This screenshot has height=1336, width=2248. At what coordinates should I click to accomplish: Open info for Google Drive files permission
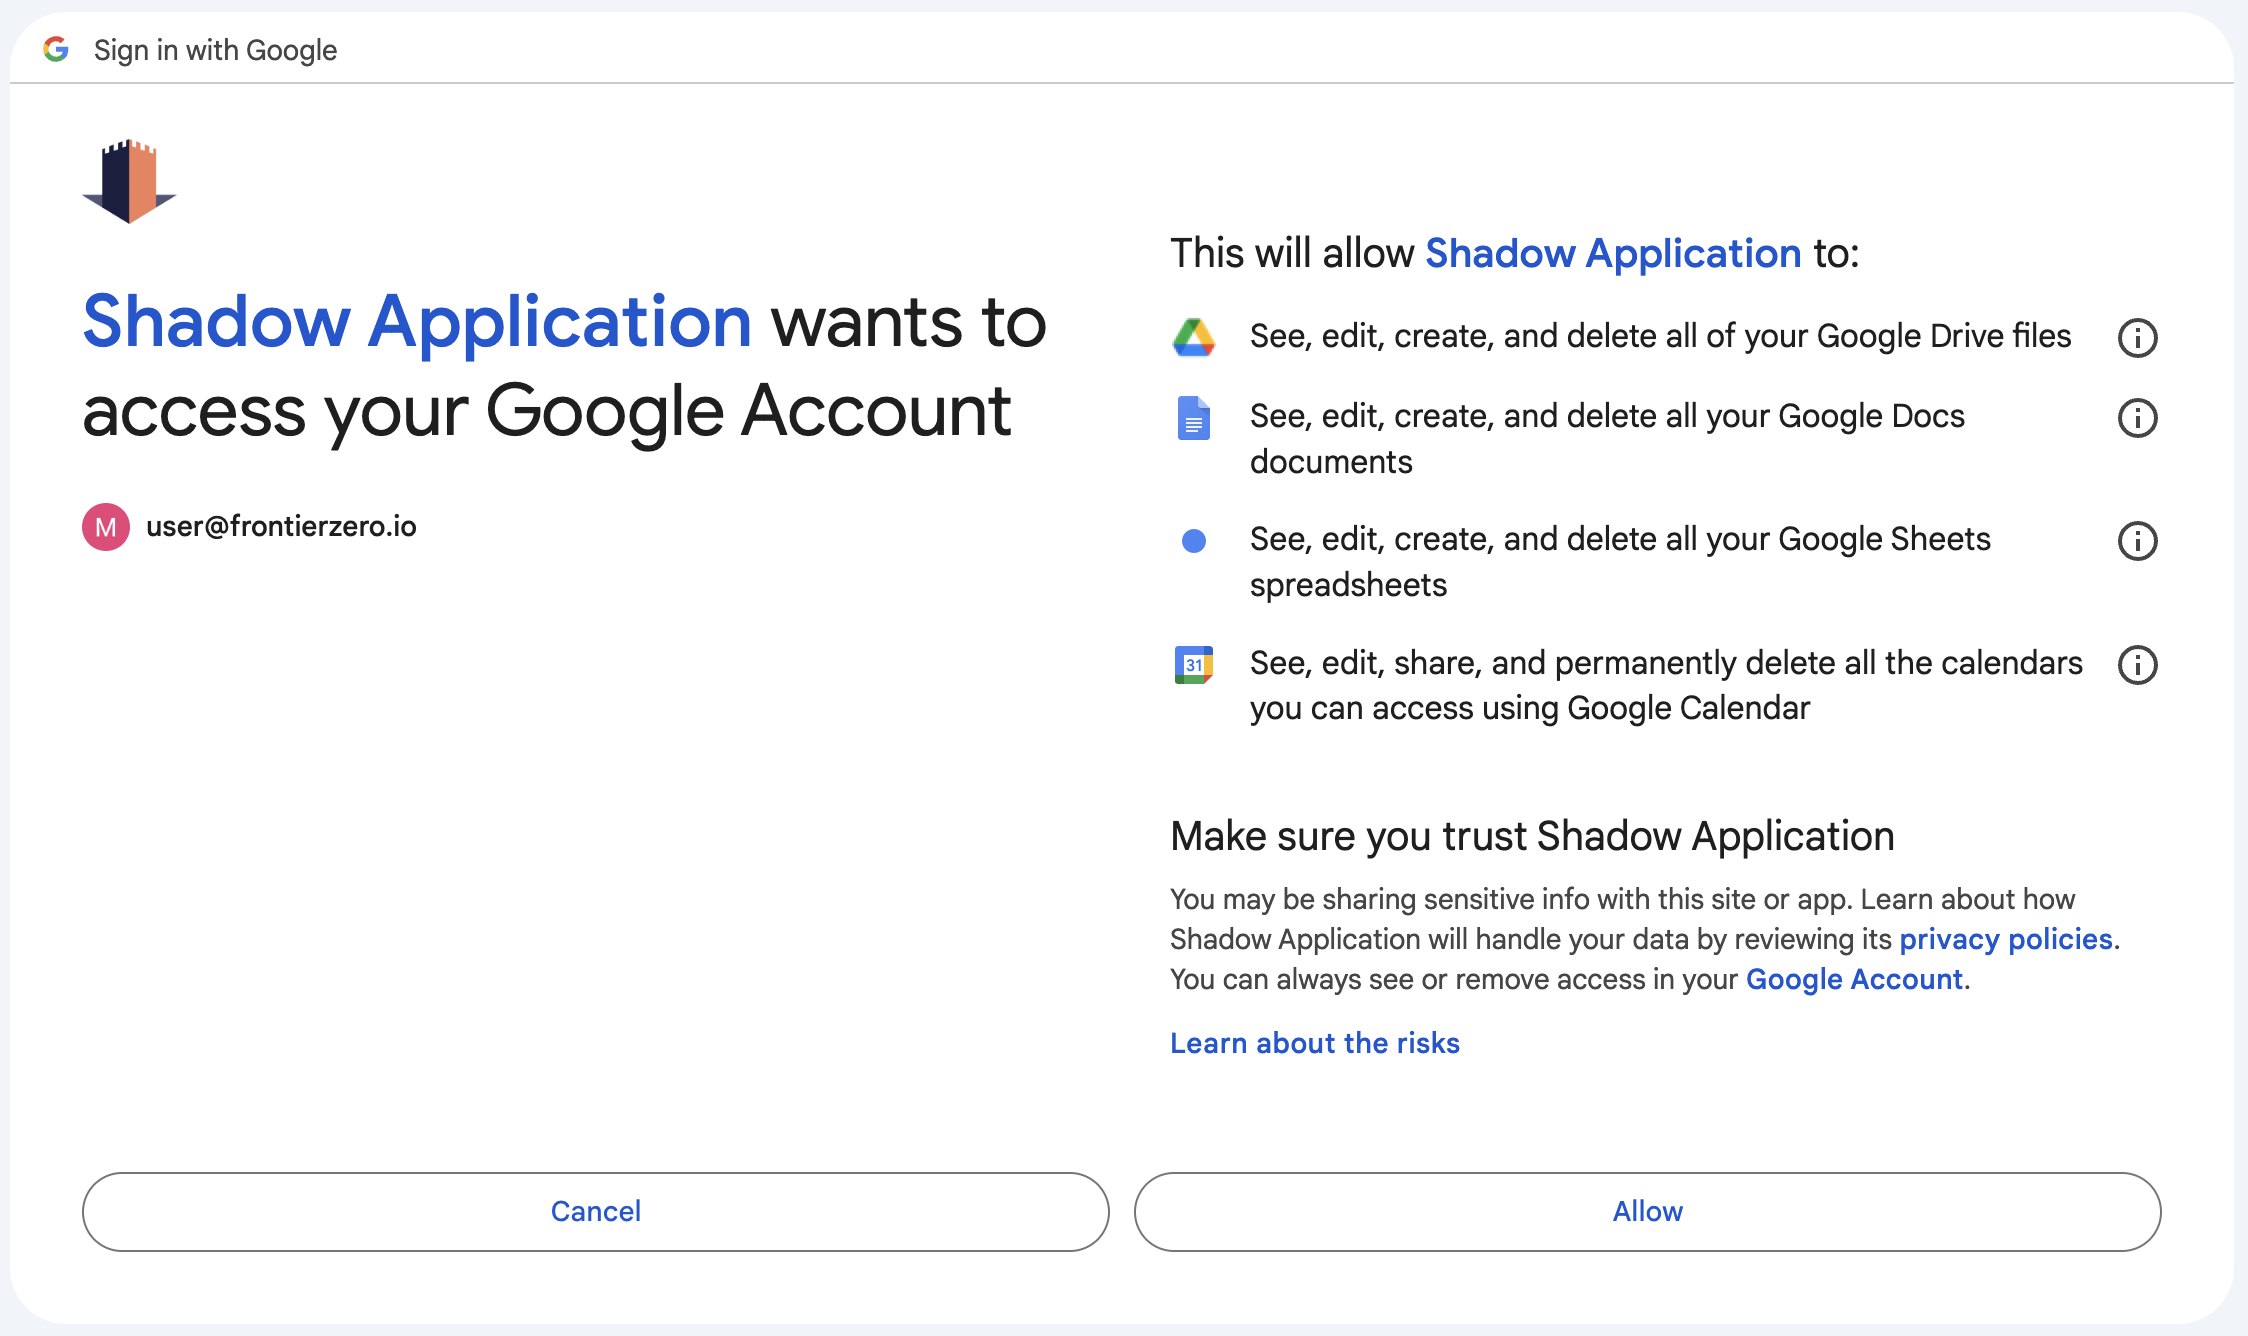click(x=2137, y=338)
